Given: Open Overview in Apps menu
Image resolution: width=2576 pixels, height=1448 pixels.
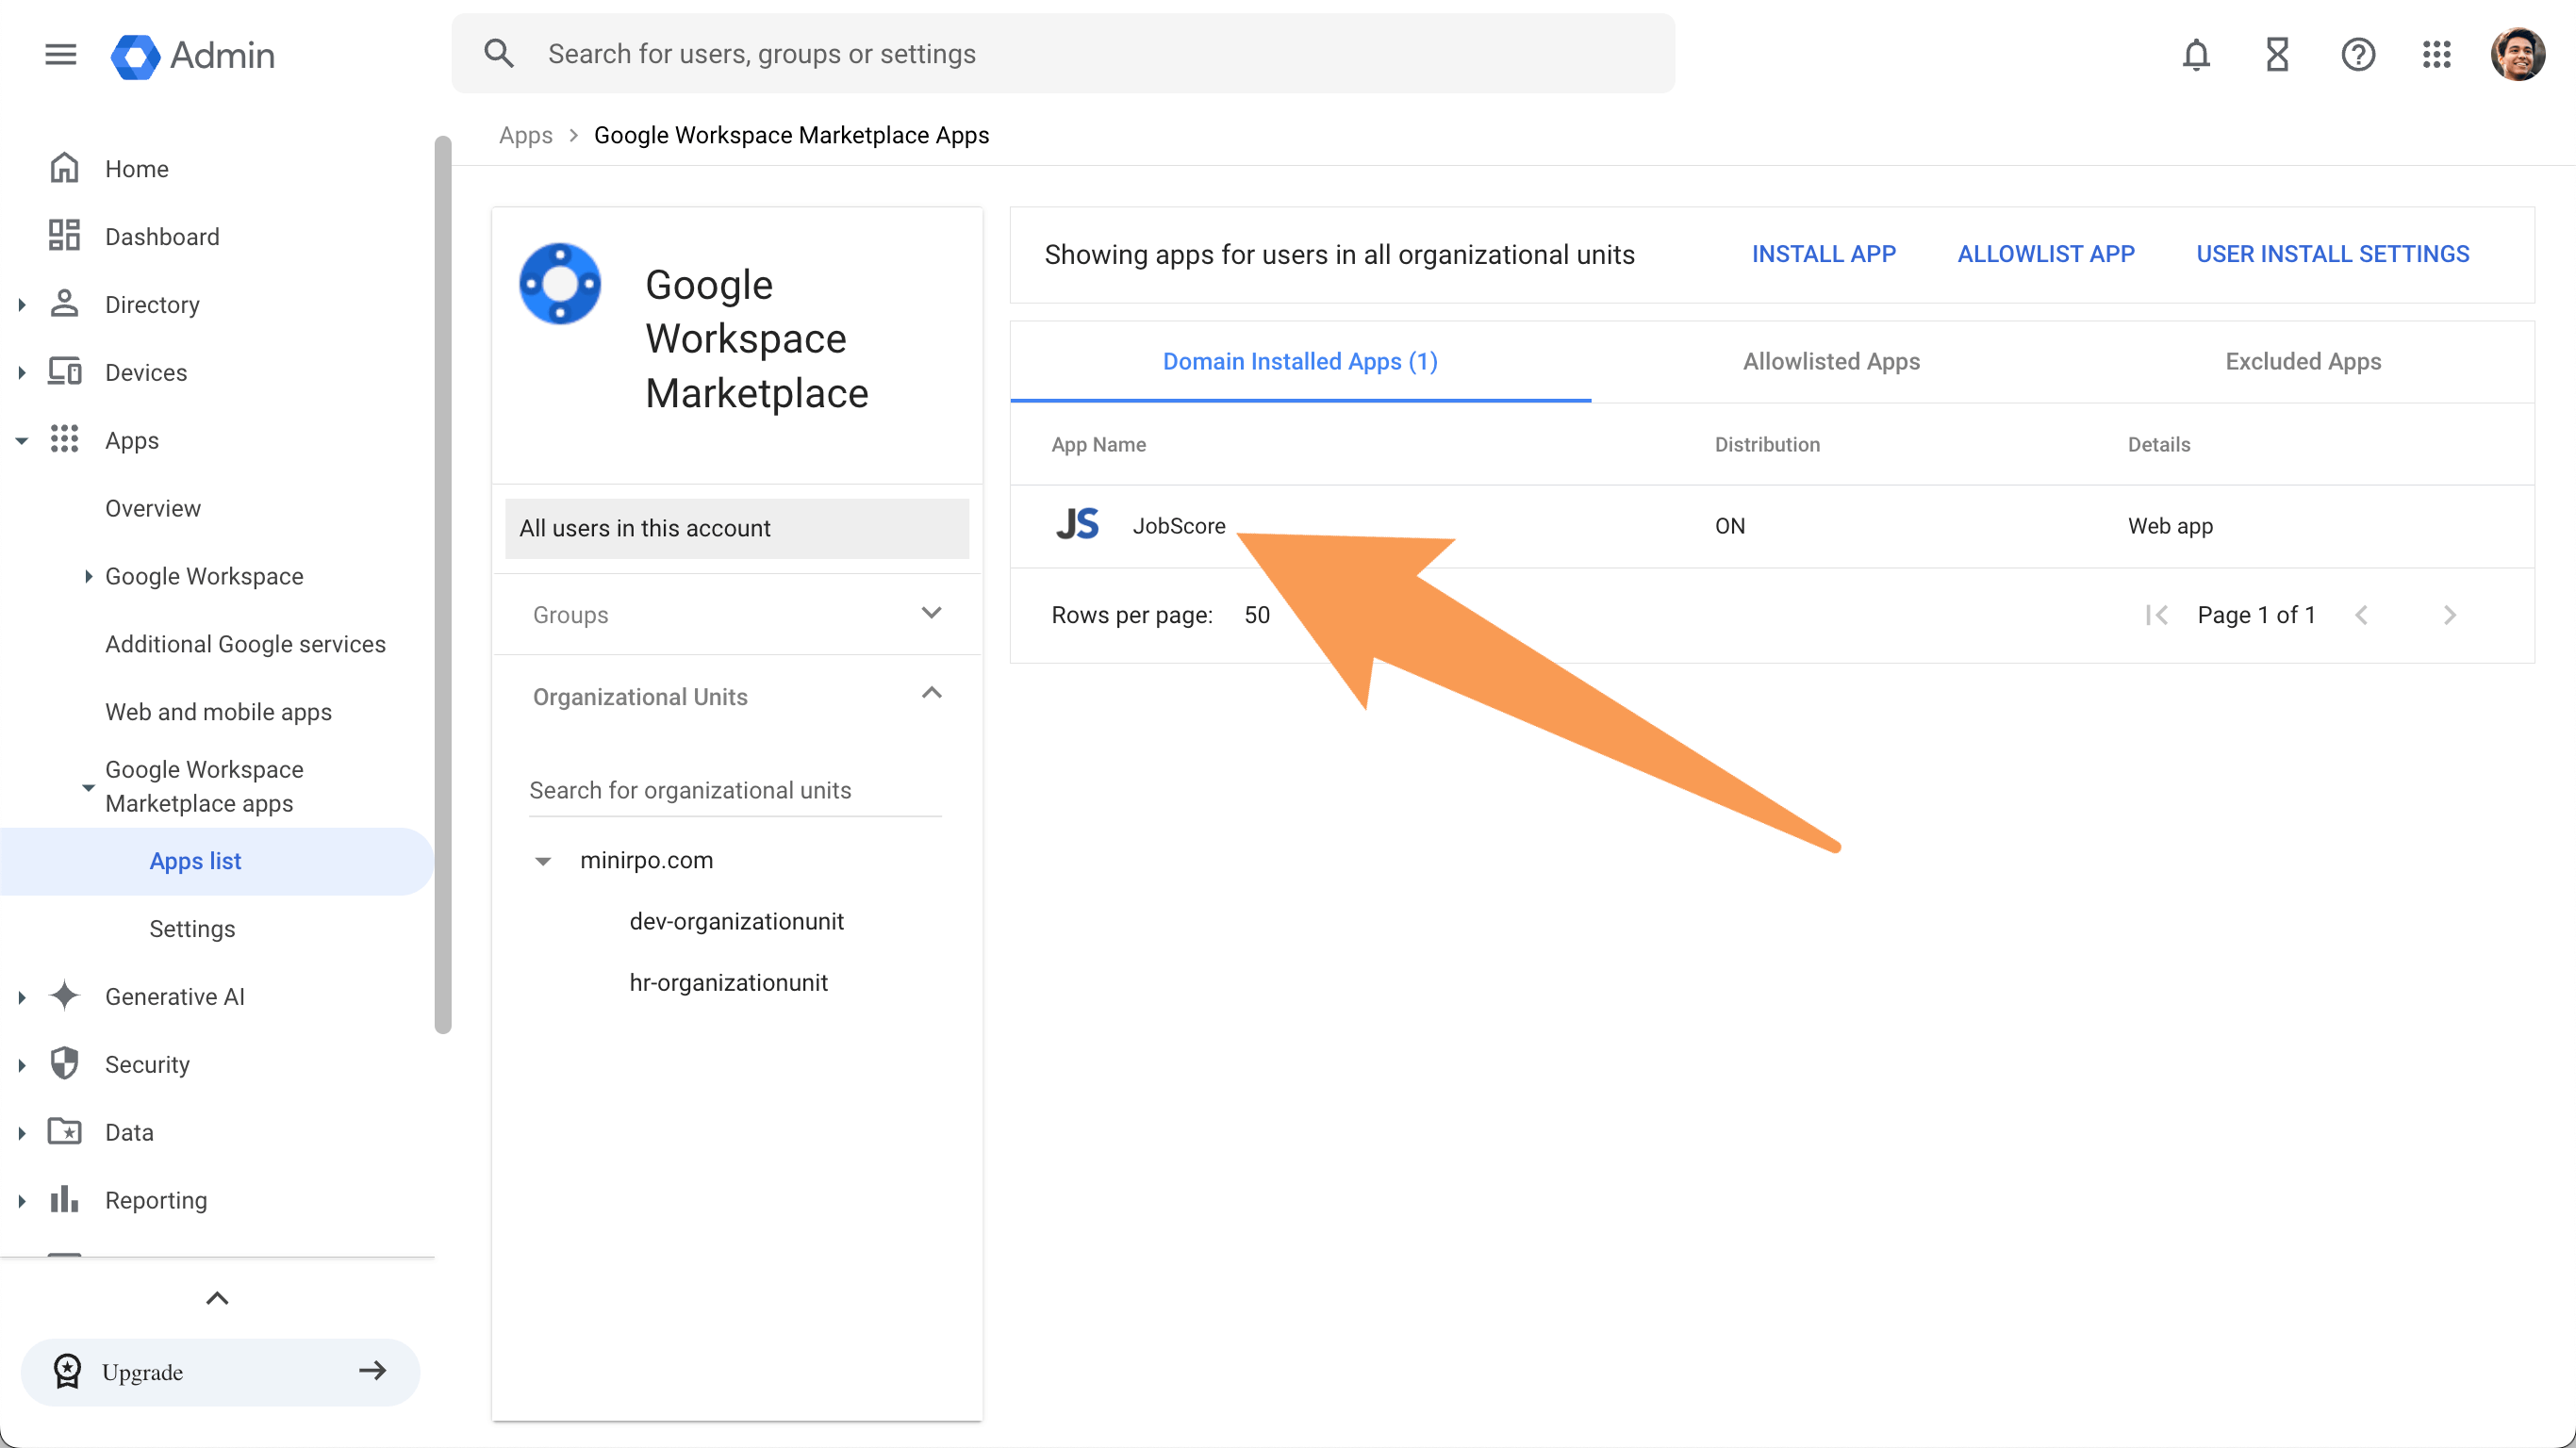Looking at the screenshot, I should [x=153, y=508].
